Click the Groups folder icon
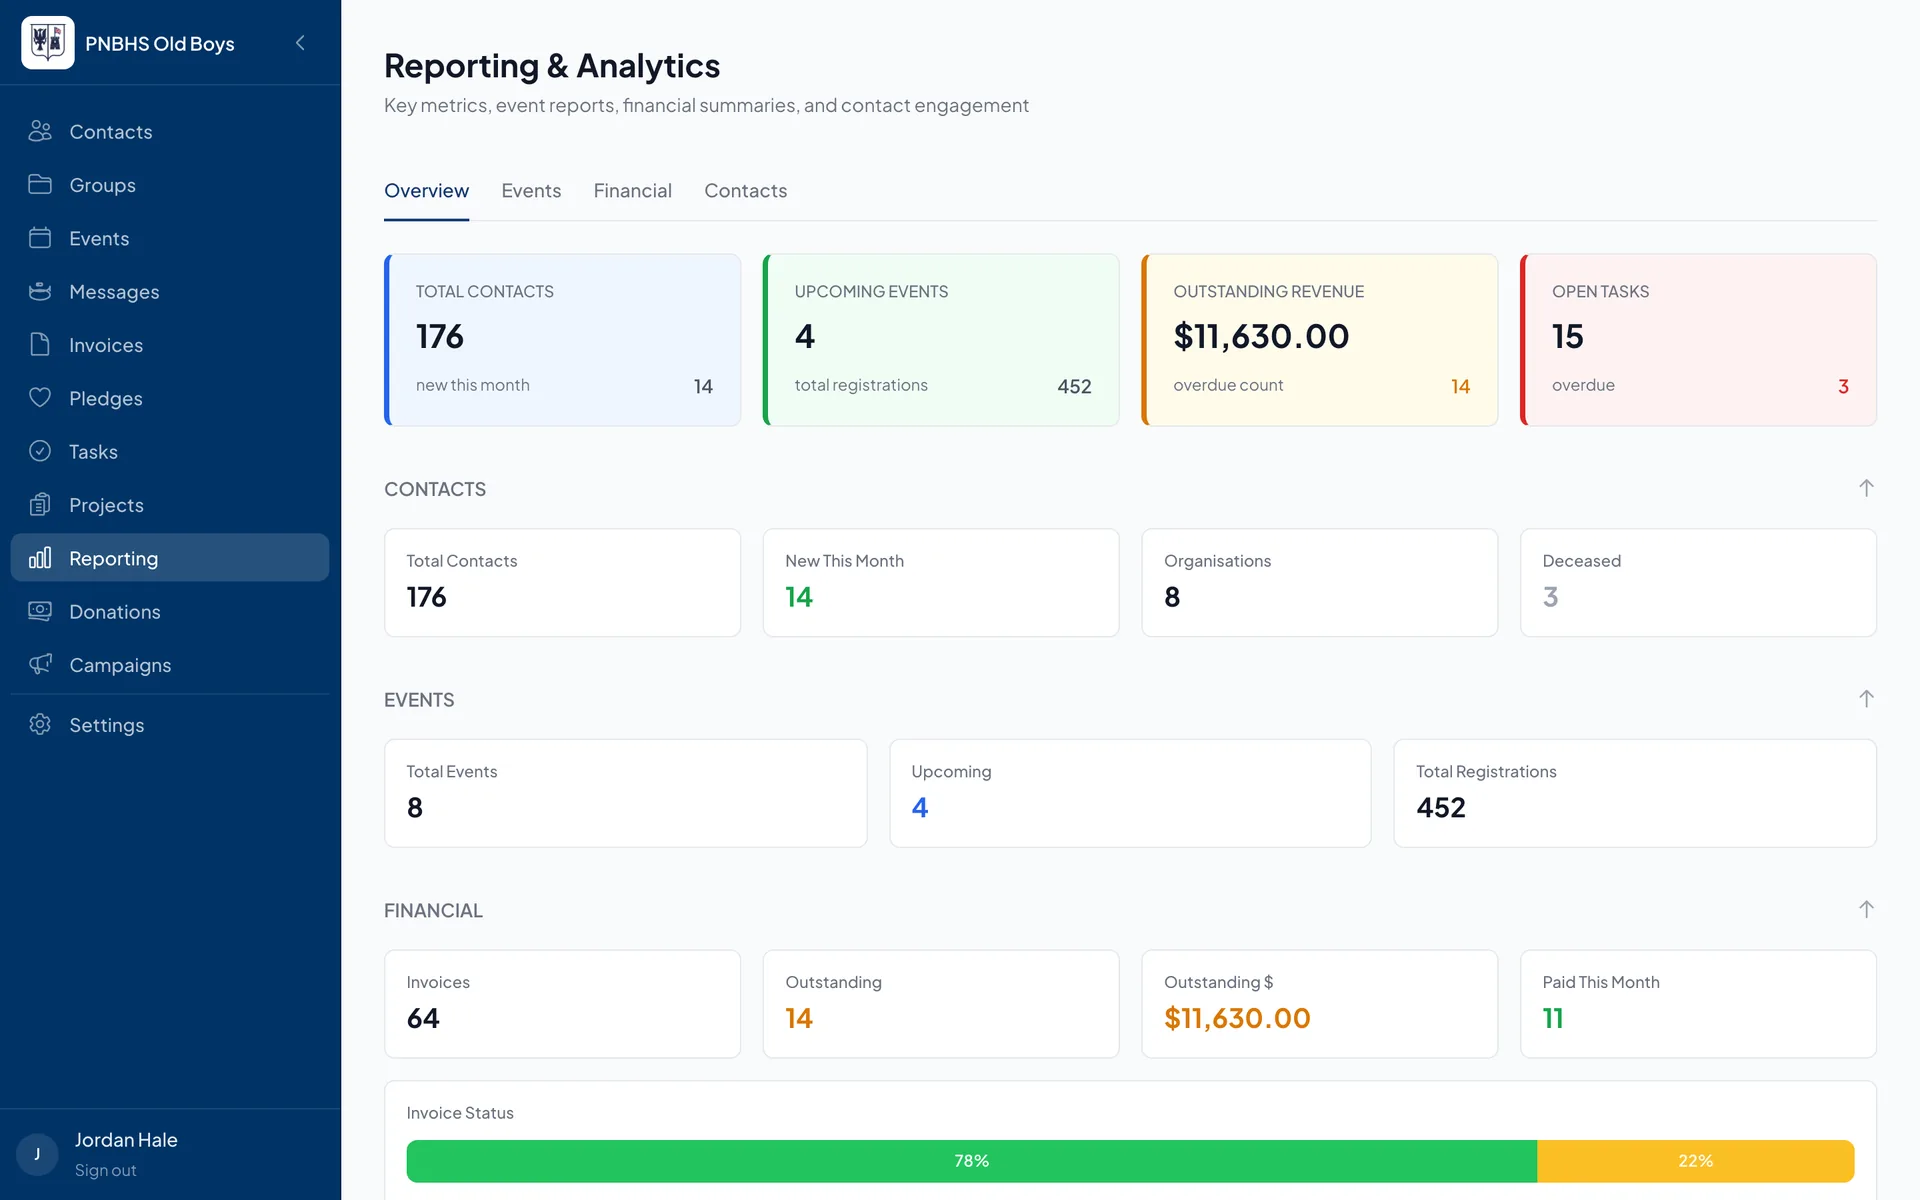Viewport: 1920px width, 1200px height. pyautogui.click(x=40, y=184)
